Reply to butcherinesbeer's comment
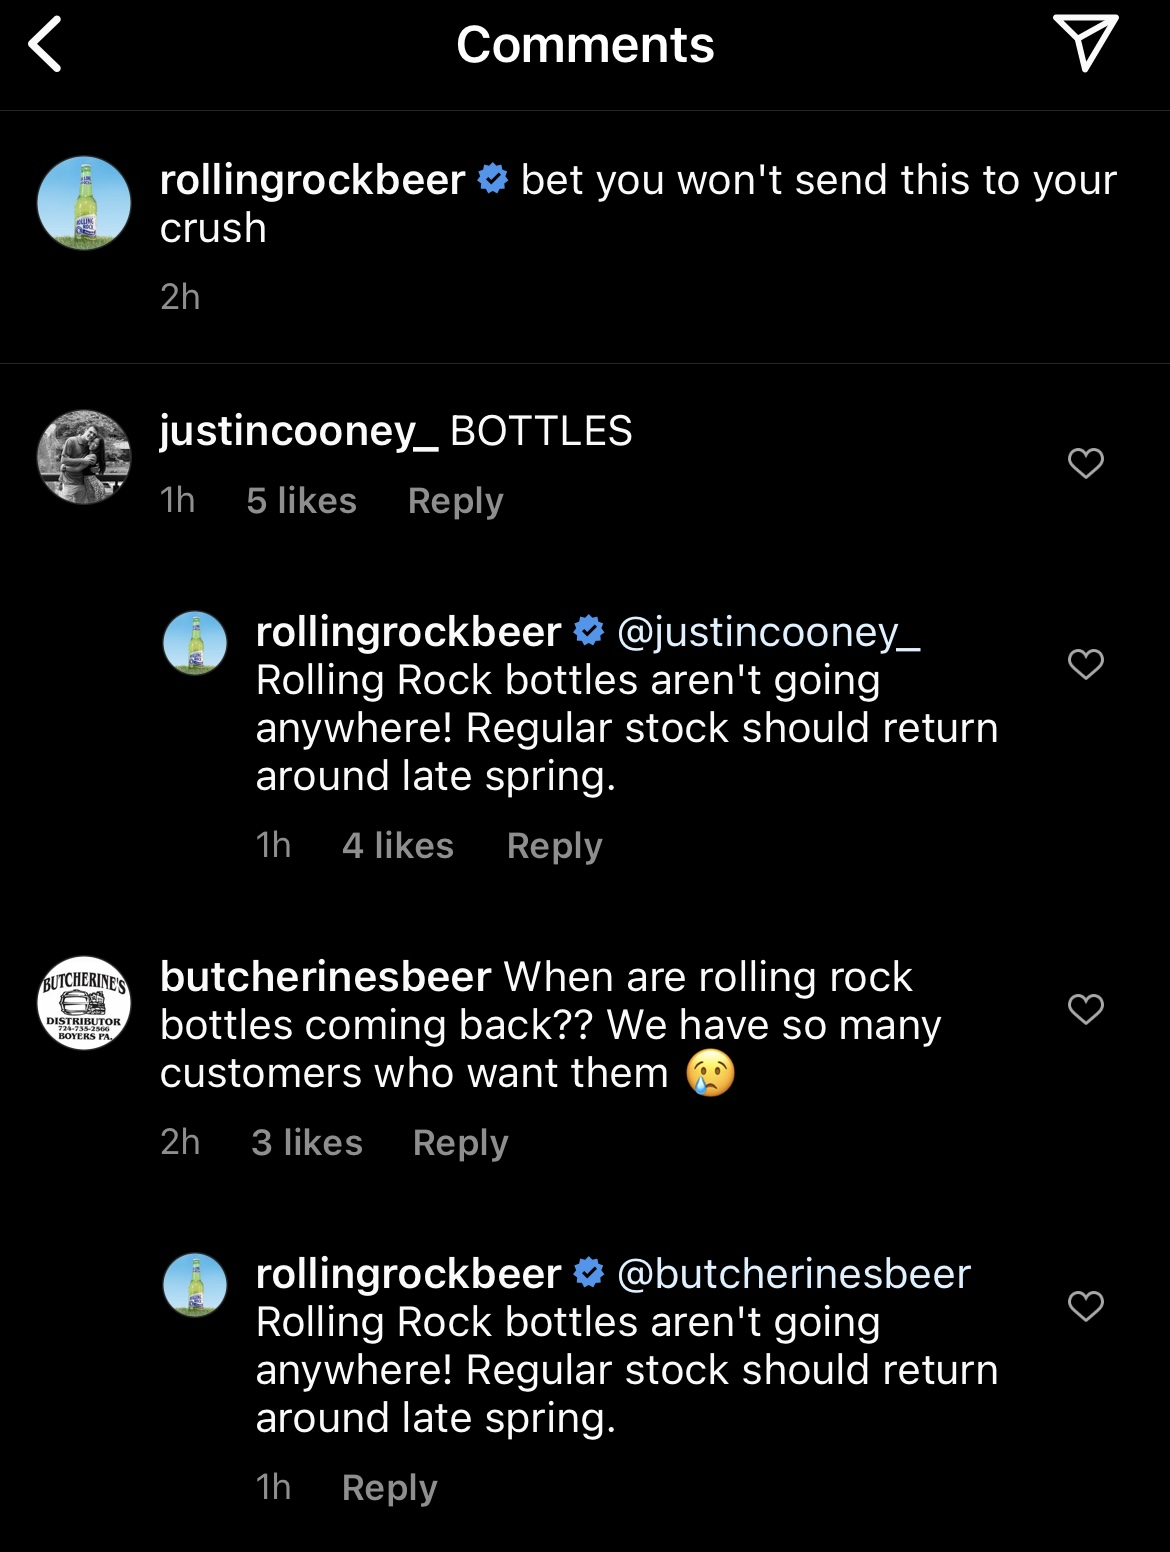Image resolution: width=1170 pixels, height=1552 pixels. pyautogui.click(x=460, y=1142)
